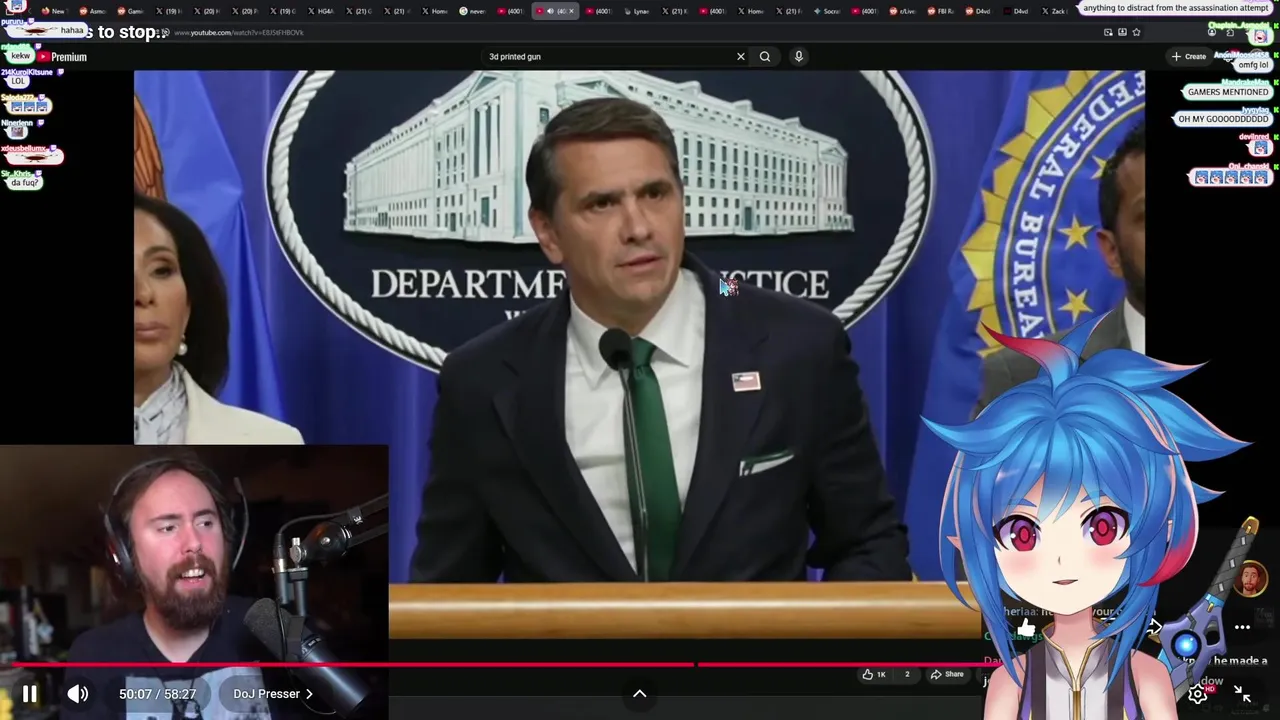Go to YouTube Premium home logo
The image size is (1280, 720).
point(62,57)
